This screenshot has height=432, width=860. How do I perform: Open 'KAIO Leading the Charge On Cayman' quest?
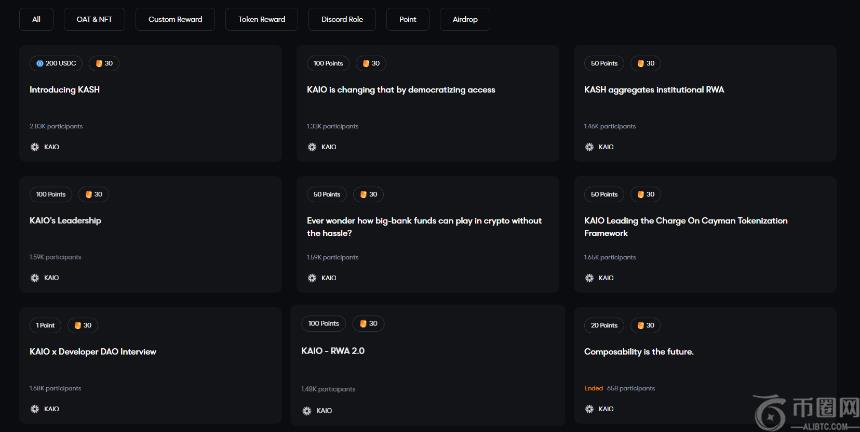coord(686,227)
